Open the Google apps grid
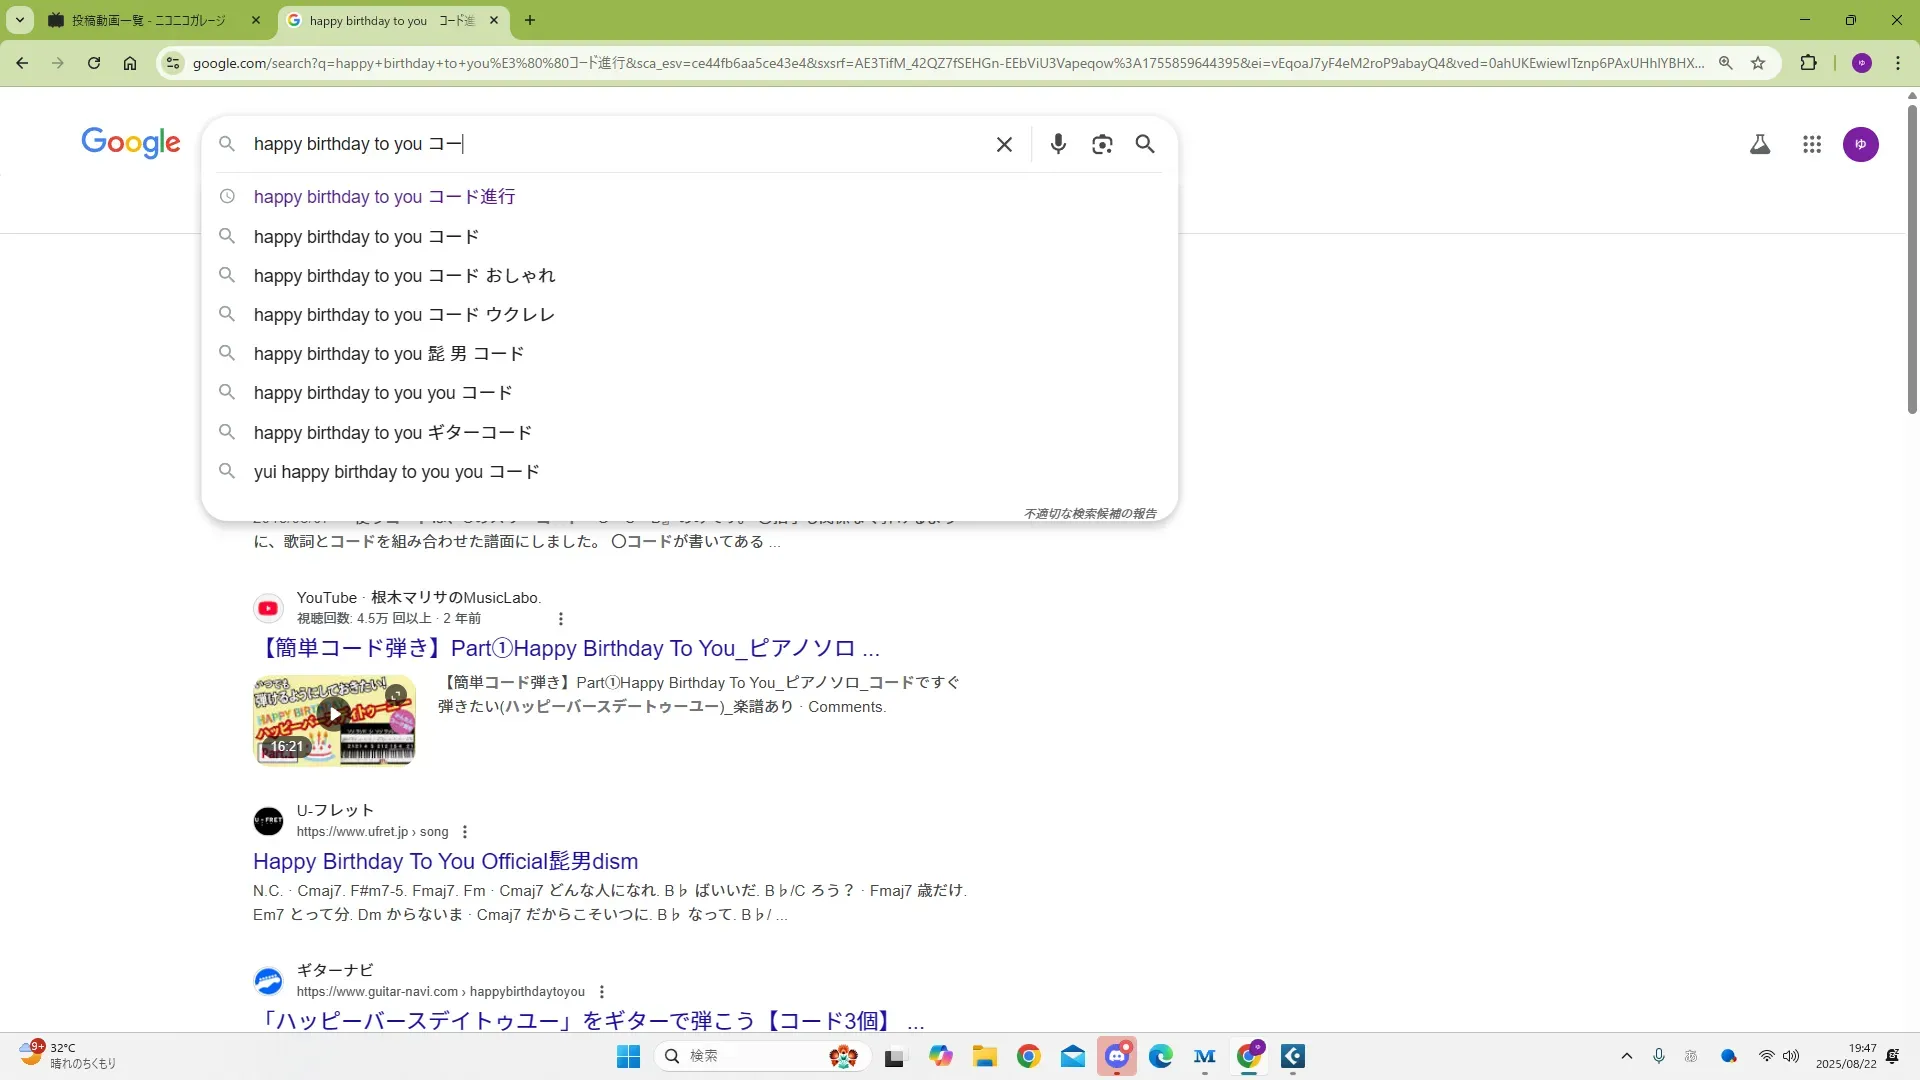Viewport: 1920px width, 1080px height. pos(1811,144)
